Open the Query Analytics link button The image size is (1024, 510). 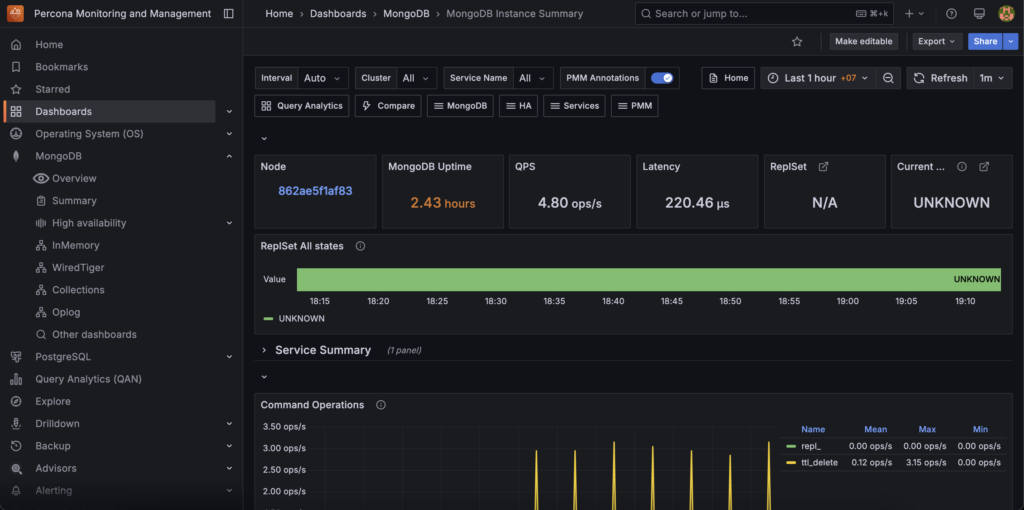click(302, 106)
